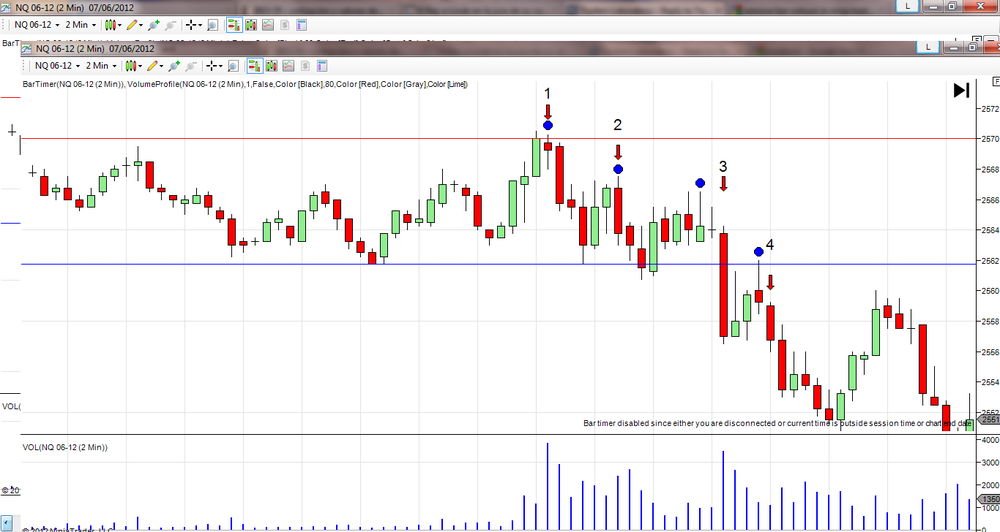Screen dimensions: 1000x532
Task: Open chart Properties icon in back window toolbar
Action: (301, 24)
